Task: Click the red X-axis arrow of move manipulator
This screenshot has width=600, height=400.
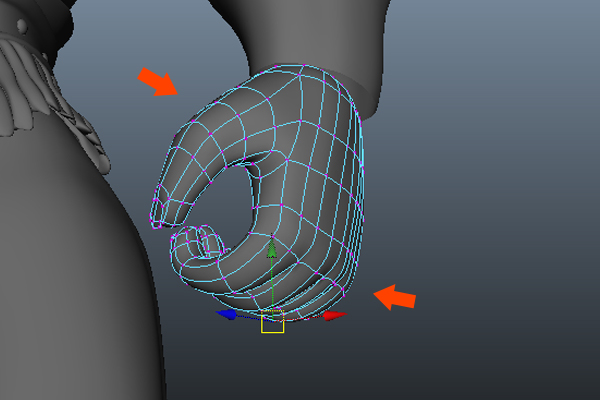Action: 334,315
